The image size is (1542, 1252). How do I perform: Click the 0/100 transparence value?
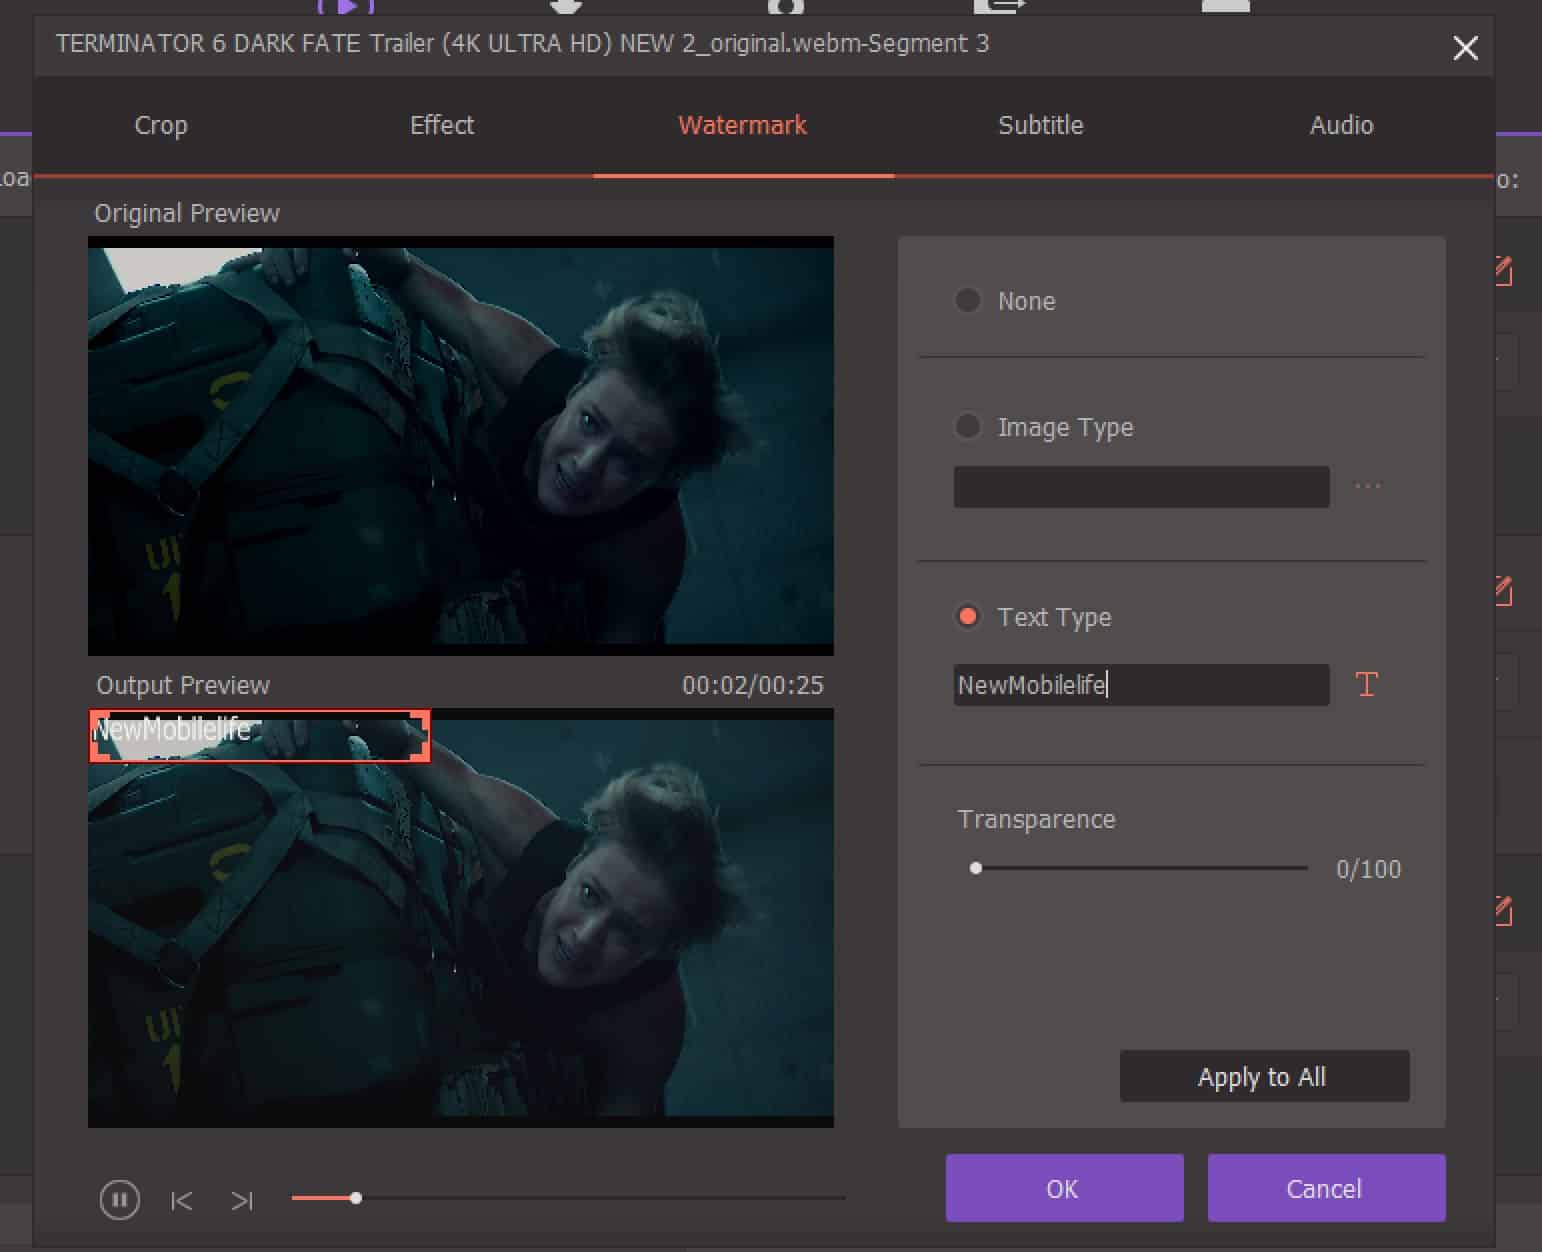[x=1368, y=869]
